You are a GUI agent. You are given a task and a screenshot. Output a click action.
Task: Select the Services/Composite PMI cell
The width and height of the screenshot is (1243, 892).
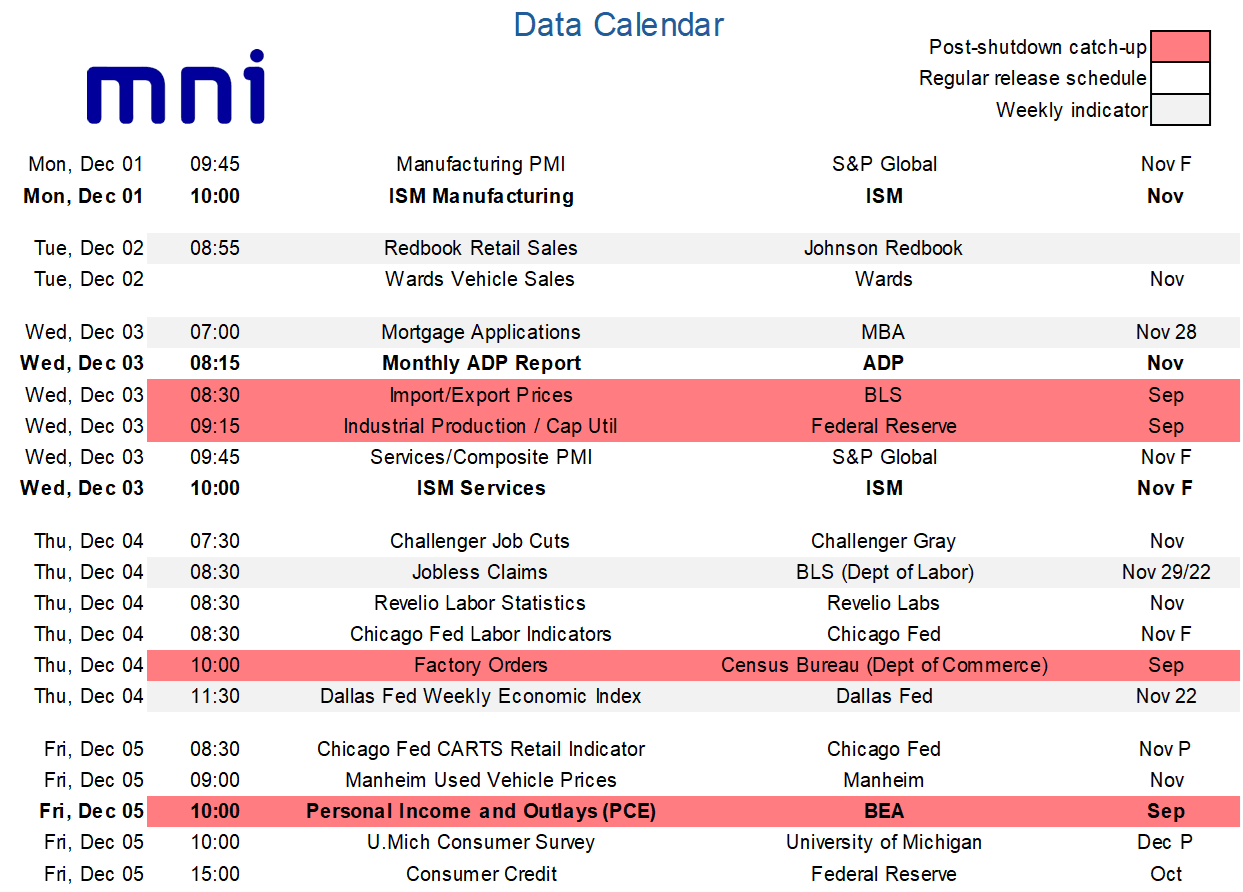pyautogui.click(x=481, y=457)
